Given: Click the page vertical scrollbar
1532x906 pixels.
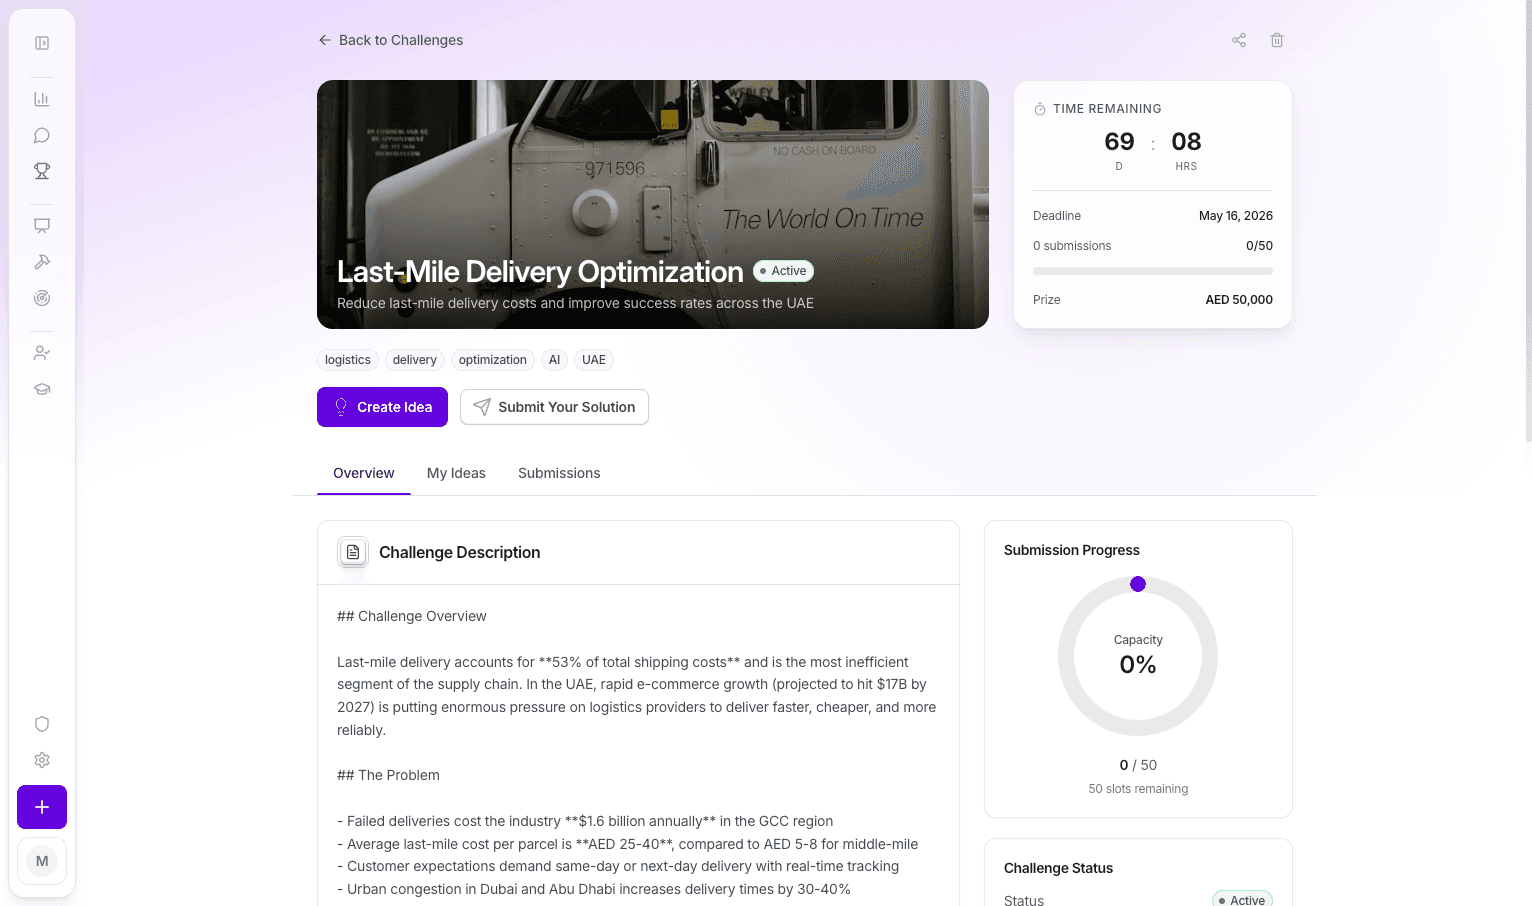Looking at the screenshot, I should [1527, 220].
